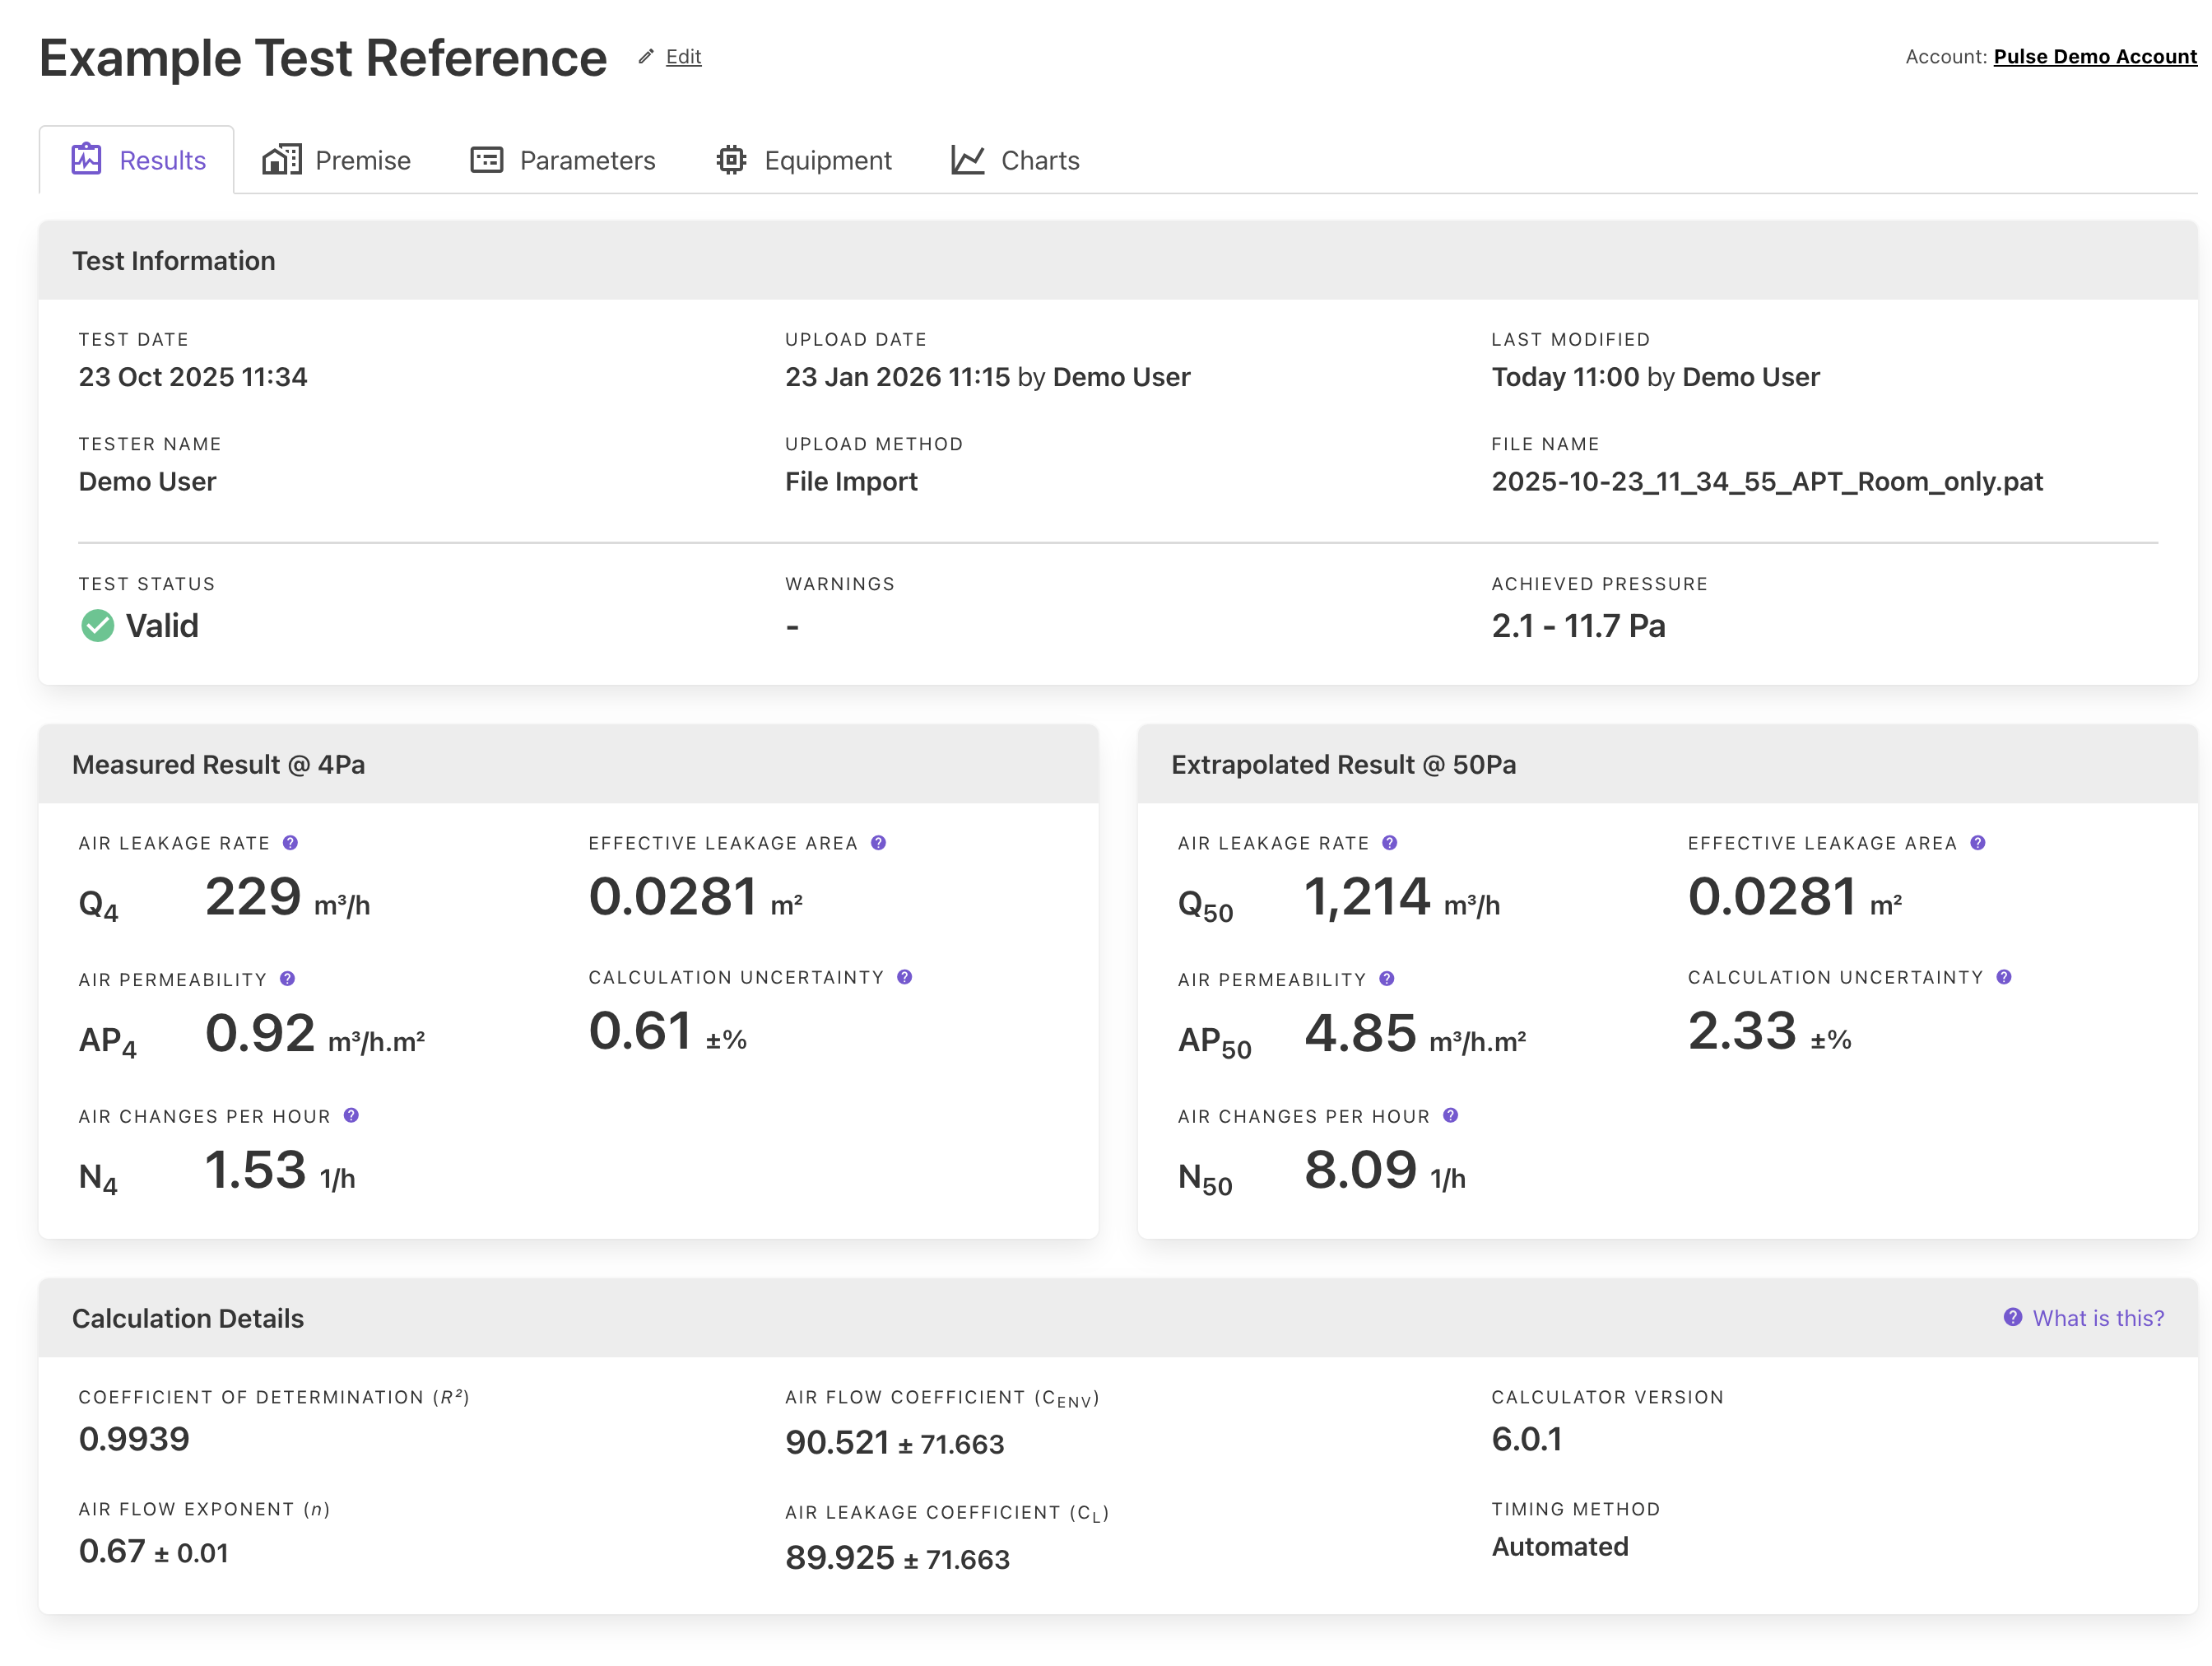Click the green Valid status checkmark icon
The height and width of the screenshot is (1666, 2212).
click(97, 626)
